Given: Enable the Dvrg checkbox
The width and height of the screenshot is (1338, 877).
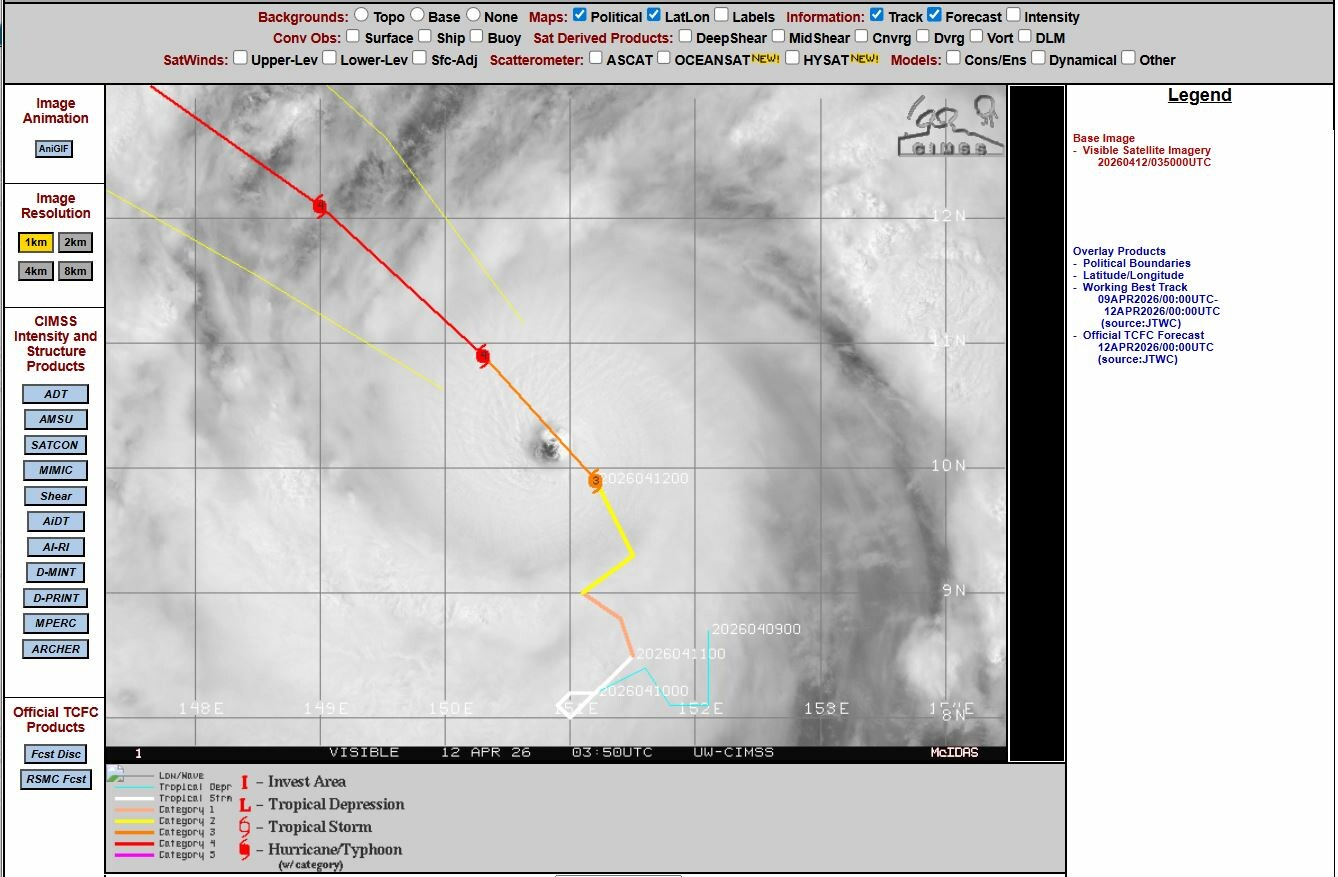Looking at the screenshot, I should tap(922, 37).
